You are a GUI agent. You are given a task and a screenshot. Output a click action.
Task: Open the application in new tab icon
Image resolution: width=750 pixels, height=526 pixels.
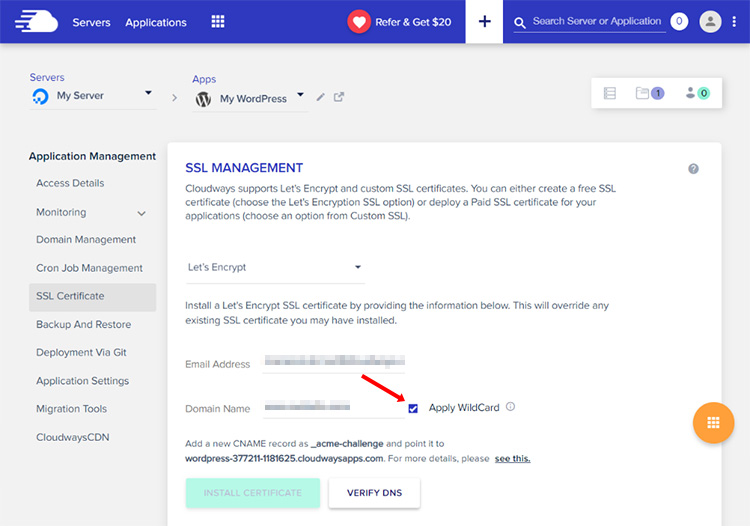[x=339, y=97]
